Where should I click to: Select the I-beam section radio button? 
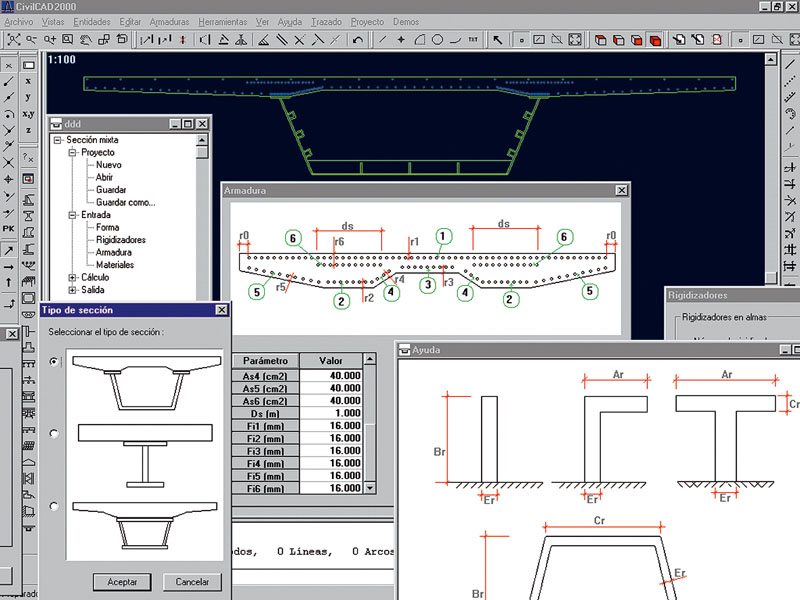(54, 433)
